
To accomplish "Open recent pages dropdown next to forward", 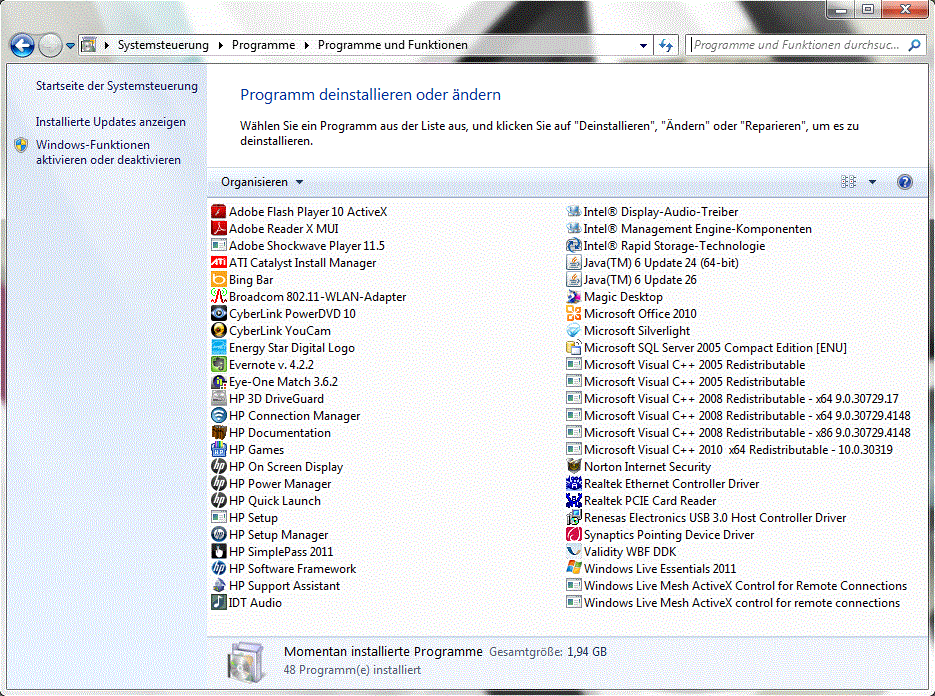I will click(x=70, y=45).
